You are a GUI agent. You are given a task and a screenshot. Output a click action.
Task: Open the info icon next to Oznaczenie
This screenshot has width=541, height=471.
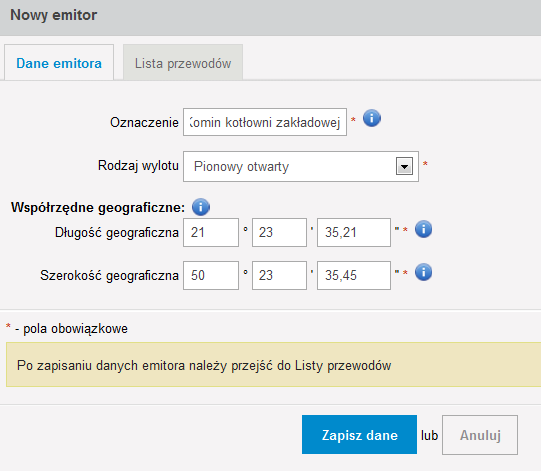click(x=372, y=118)
